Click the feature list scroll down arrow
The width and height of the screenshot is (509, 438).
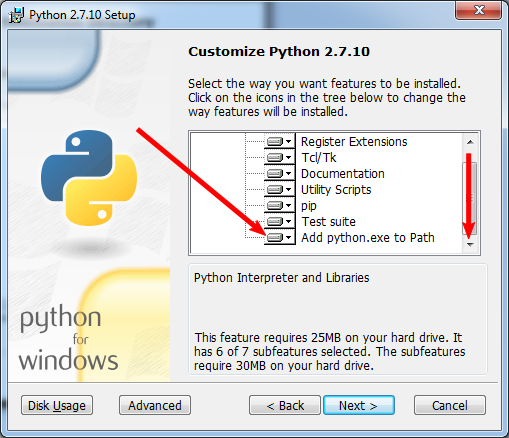click(470, 245)
